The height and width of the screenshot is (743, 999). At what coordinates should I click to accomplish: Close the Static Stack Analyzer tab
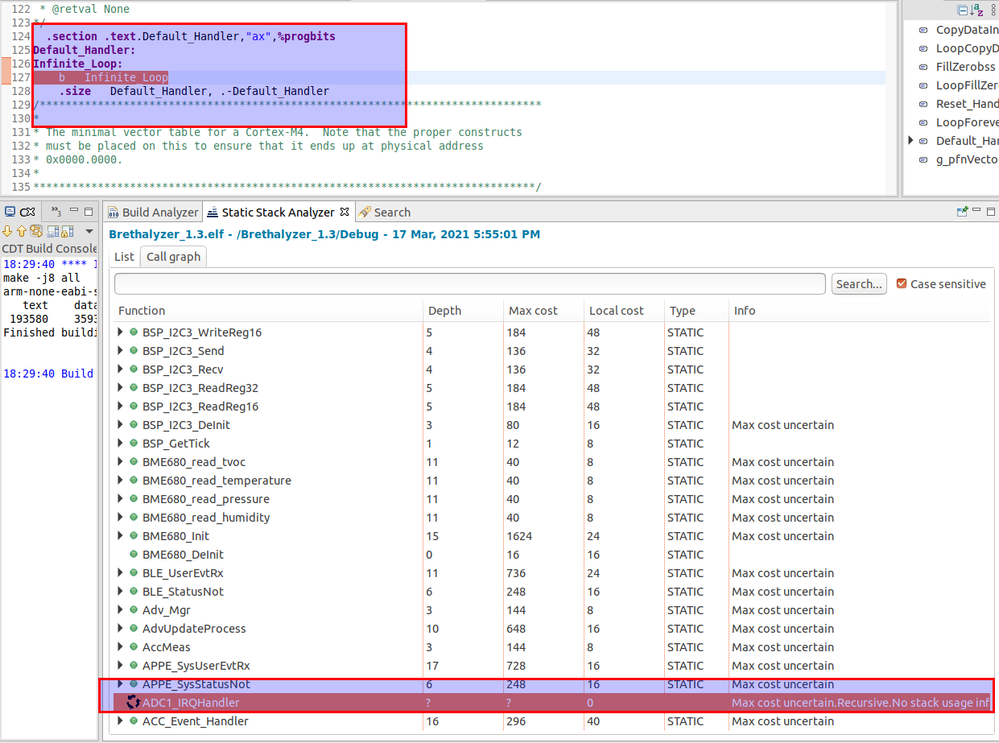pos(344,212)
